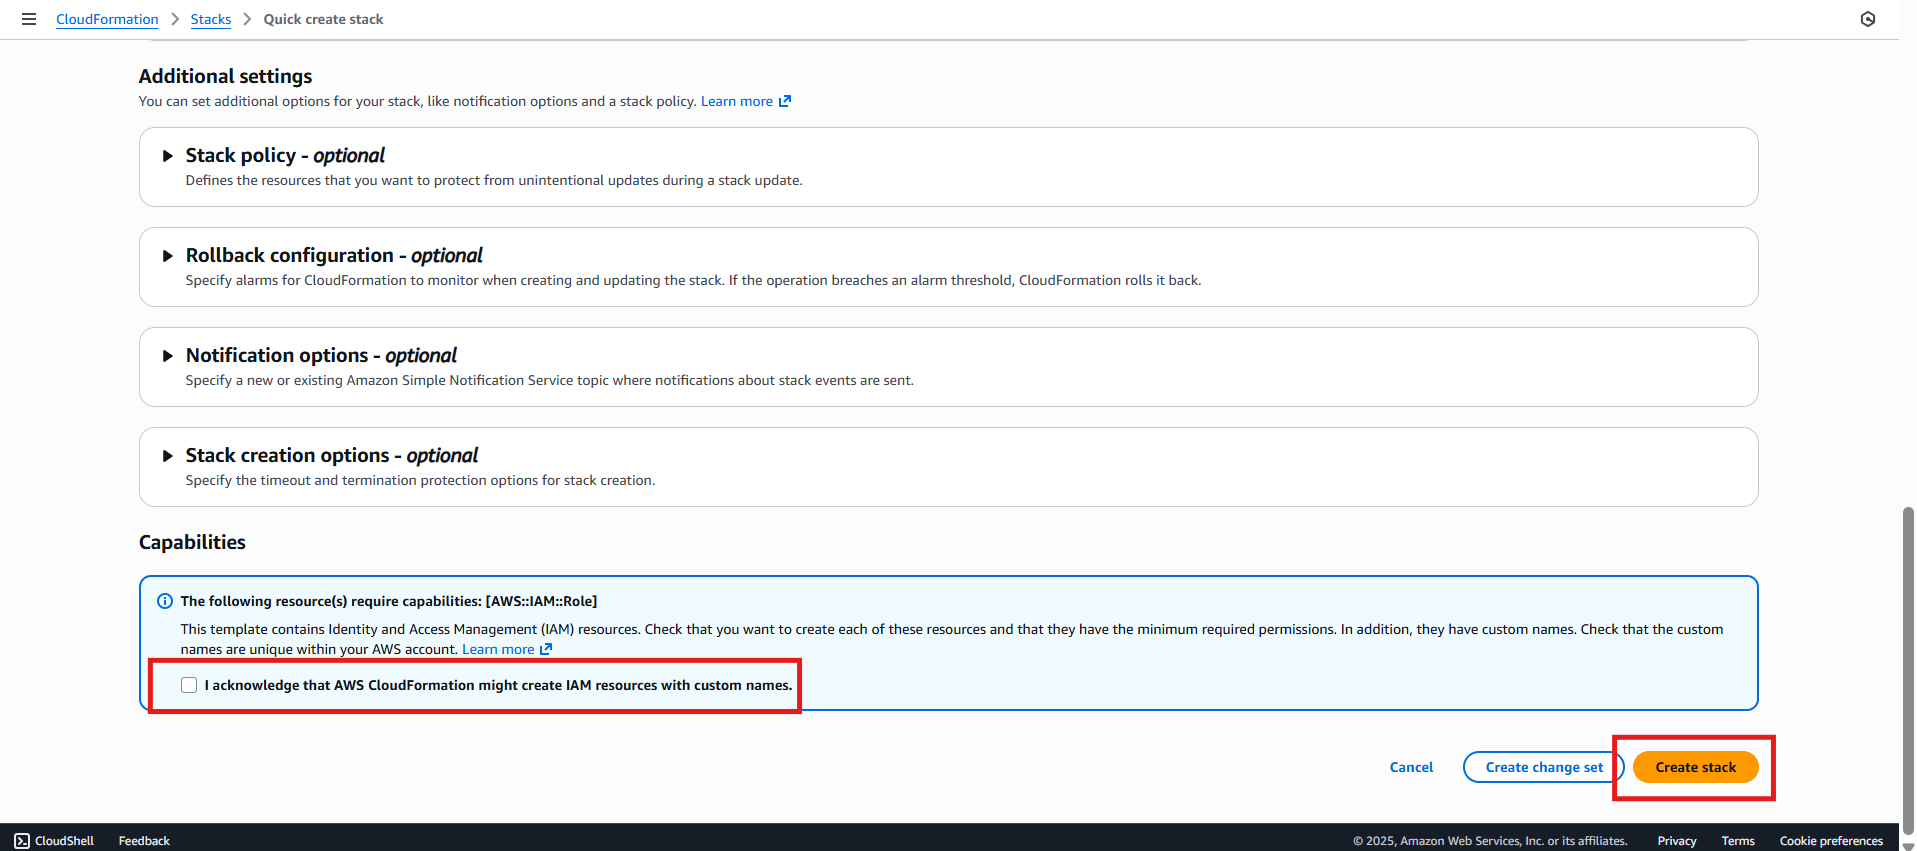Click the vertical page scrollbar thumb
Image resolution: width=1917 pixels, height=851 pixels.
[1907, 670]
